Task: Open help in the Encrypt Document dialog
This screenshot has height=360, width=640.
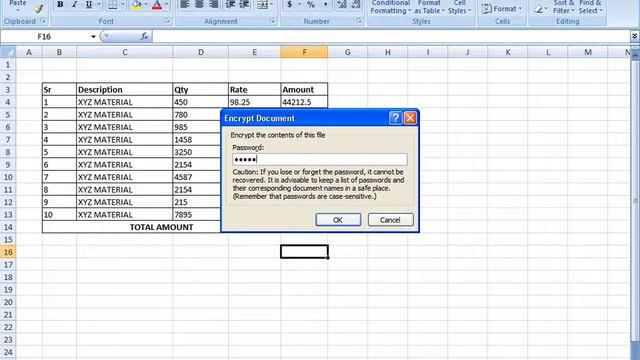Action: (x=395, y=118)
